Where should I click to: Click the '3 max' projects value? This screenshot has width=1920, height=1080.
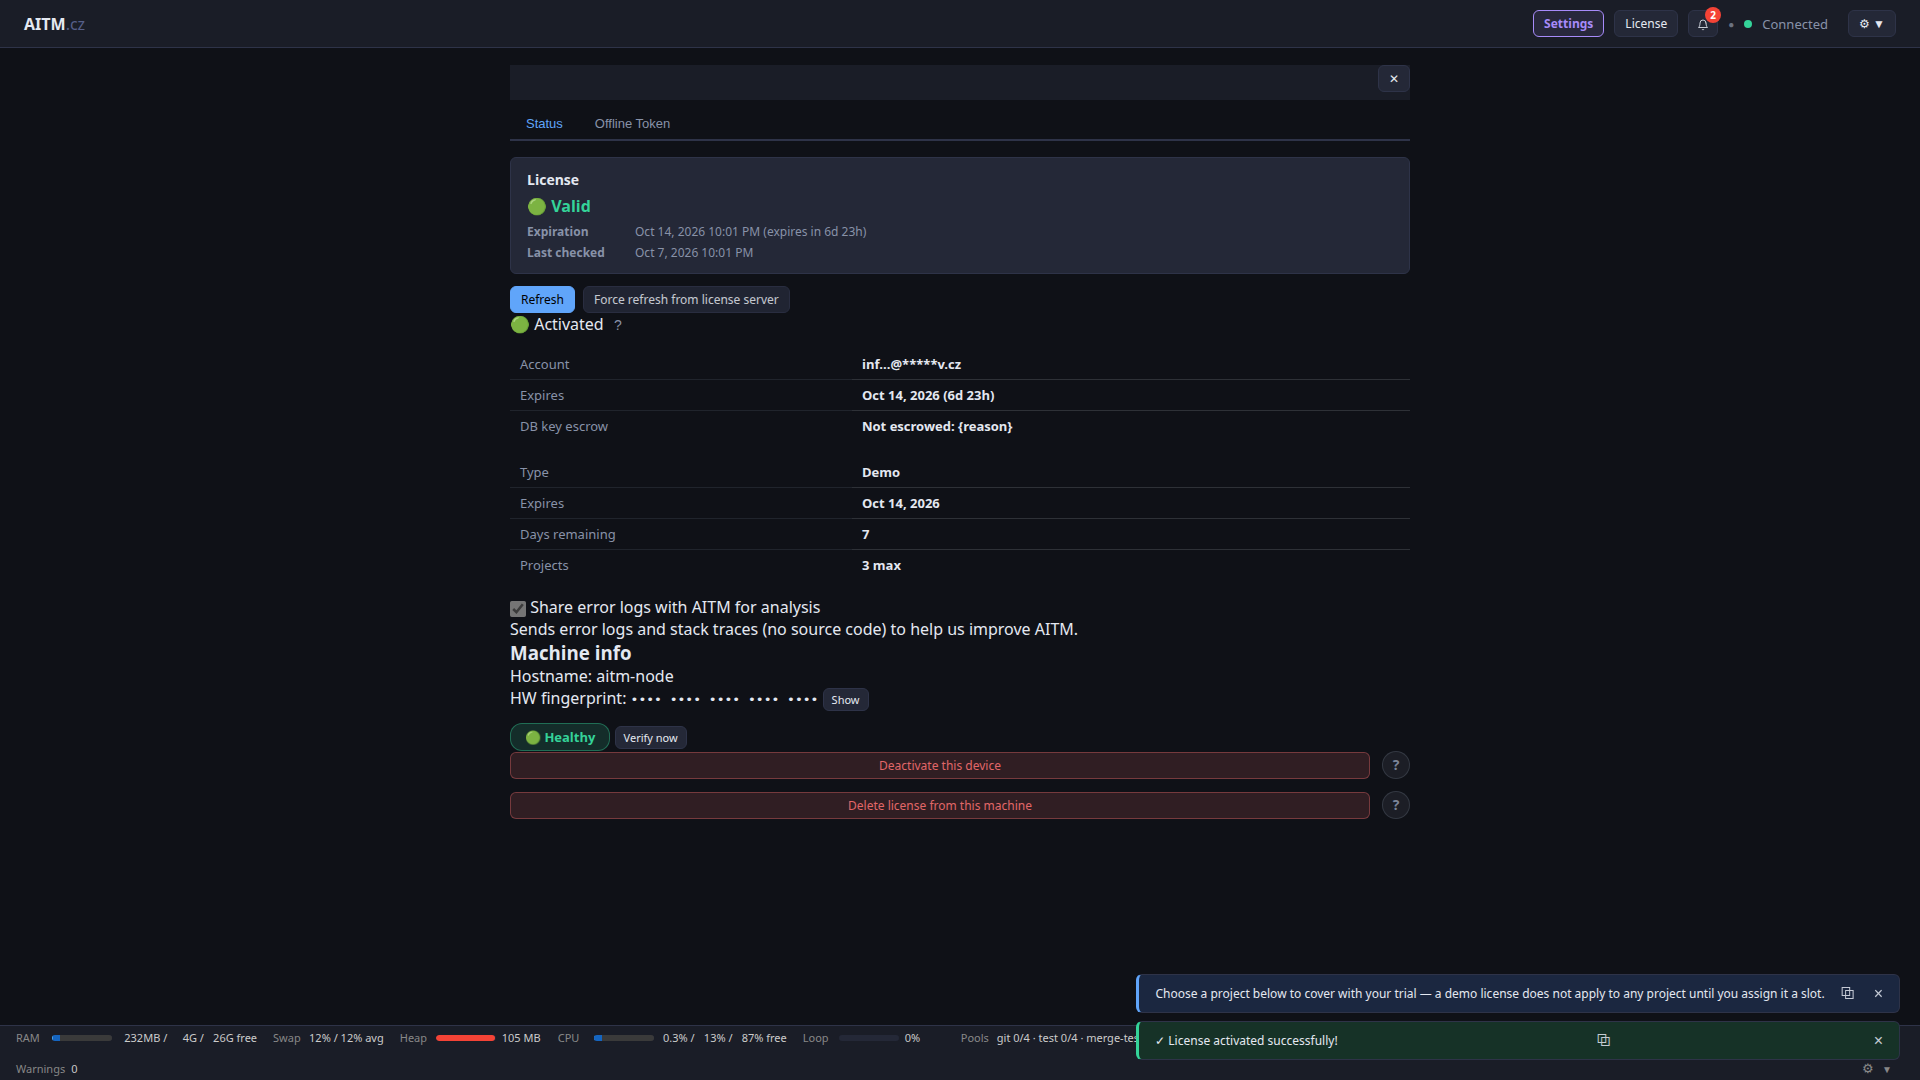tap(881, 566)
